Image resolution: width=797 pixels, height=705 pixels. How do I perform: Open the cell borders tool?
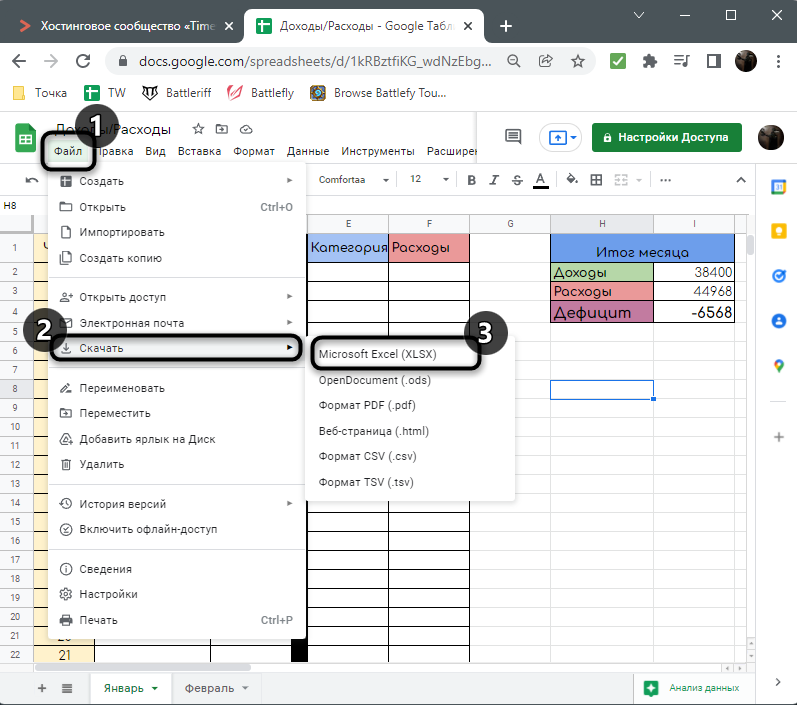tap(596, 180)
